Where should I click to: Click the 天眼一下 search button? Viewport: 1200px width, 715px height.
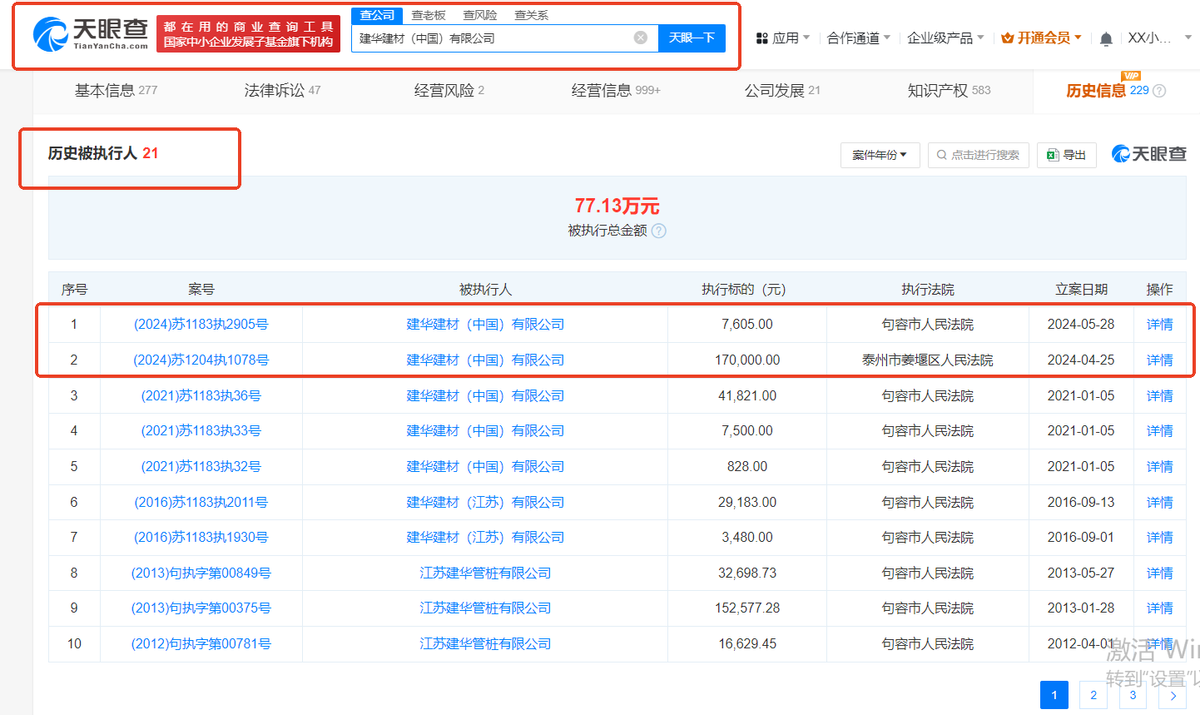point(692,37)
